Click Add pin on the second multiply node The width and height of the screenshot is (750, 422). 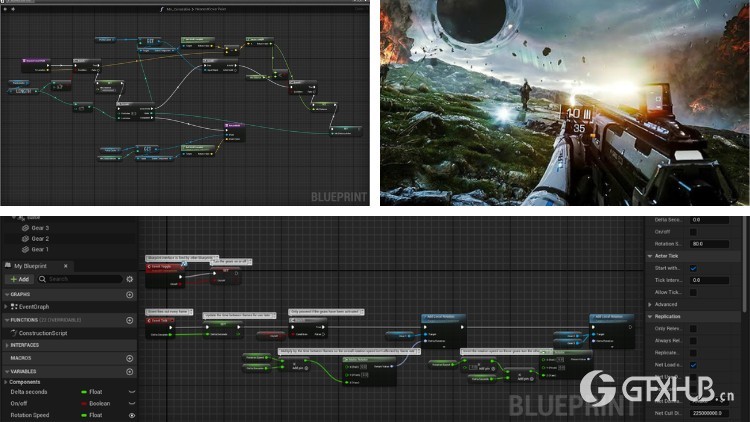pos(486,368)
